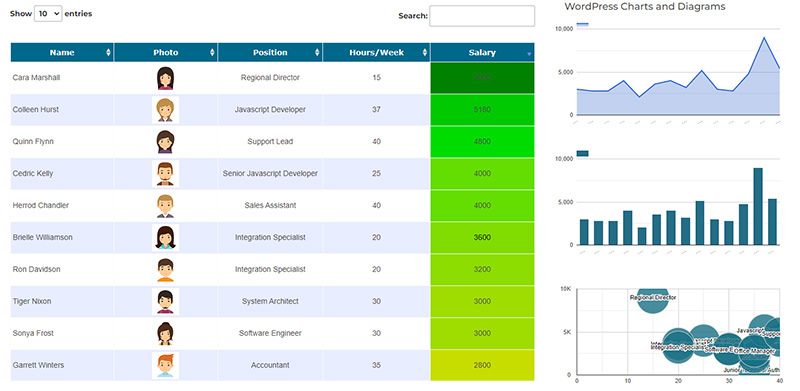800x391 pixels.
Task: Sort table by the Name column header
Action: [62, 53]
